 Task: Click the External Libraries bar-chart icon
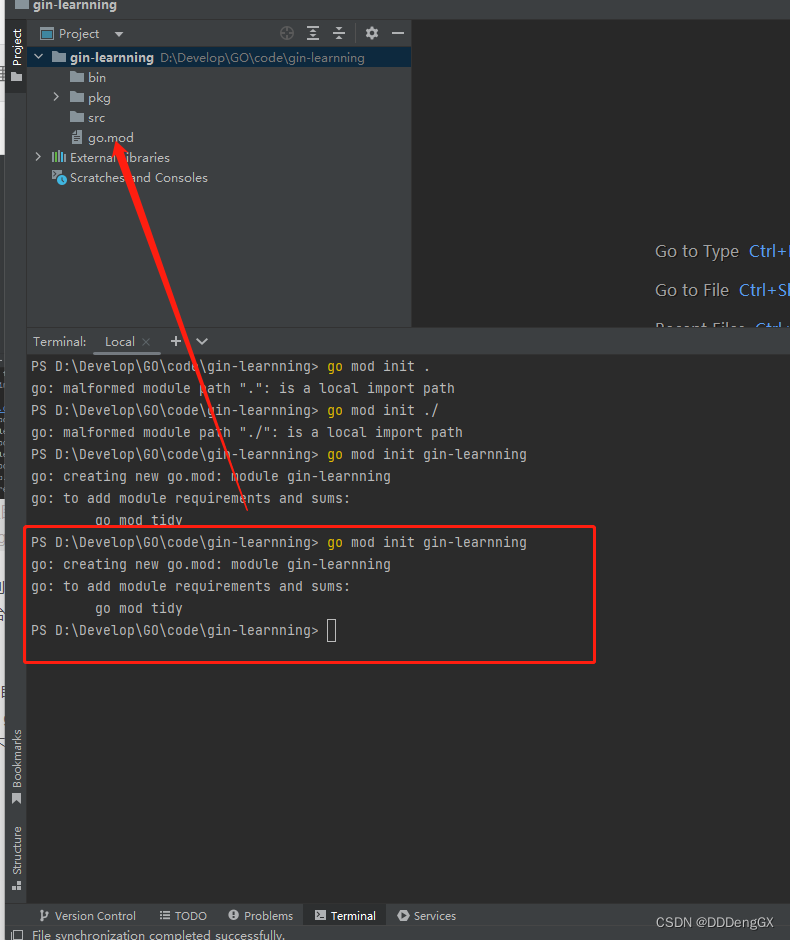click(x=59, y=157)
